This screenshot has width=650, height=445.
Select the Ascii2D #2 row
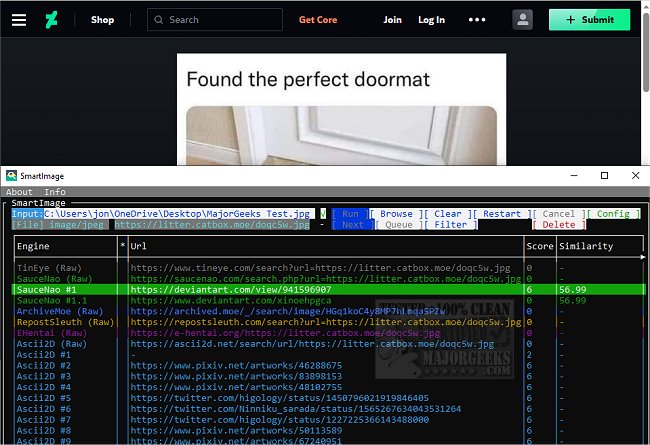coord(328,365)
